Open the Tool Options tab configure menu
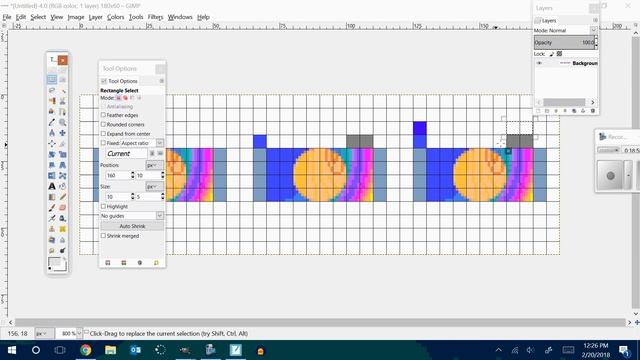The width and height of the screenshot is (640, 360). click(x=162, y=81)
